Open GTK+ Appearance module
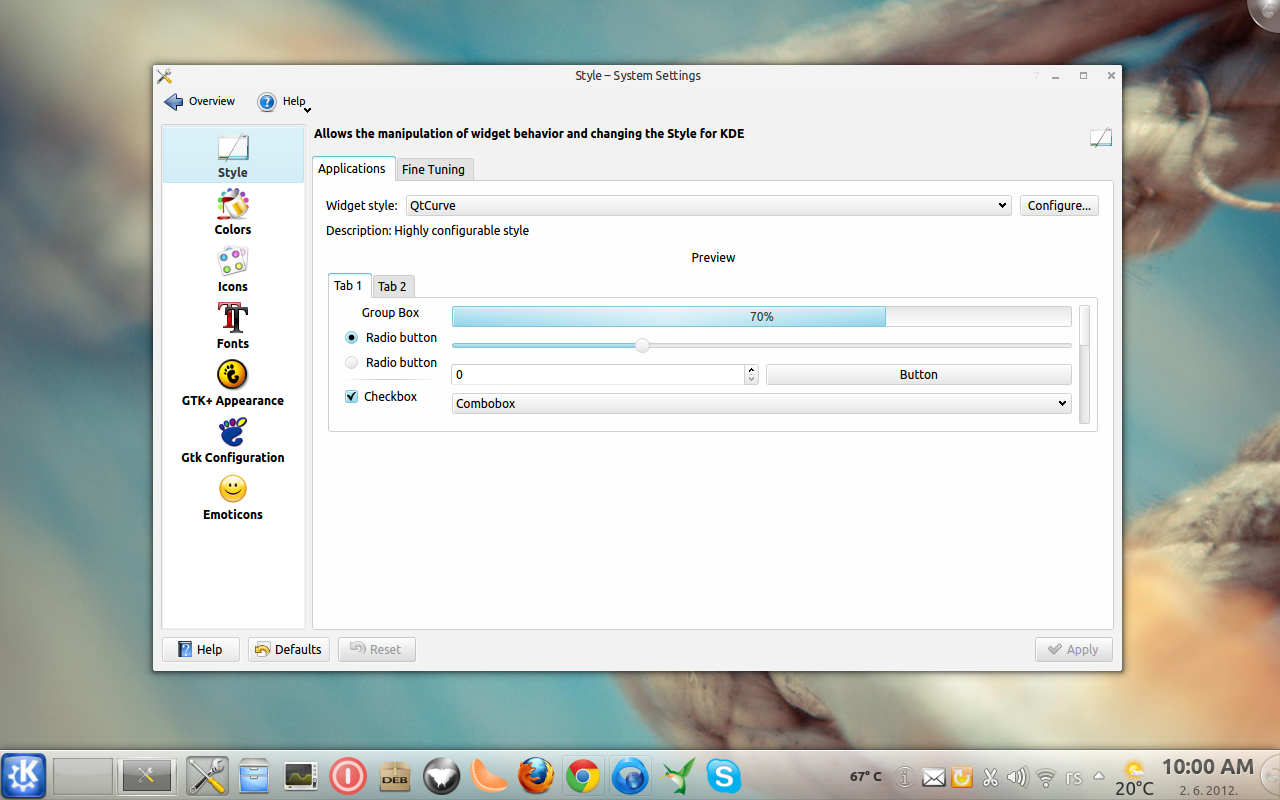Image resolution: width=1280 pixels, height=800 pixels. pyautogui.click(x=233, y=383)
